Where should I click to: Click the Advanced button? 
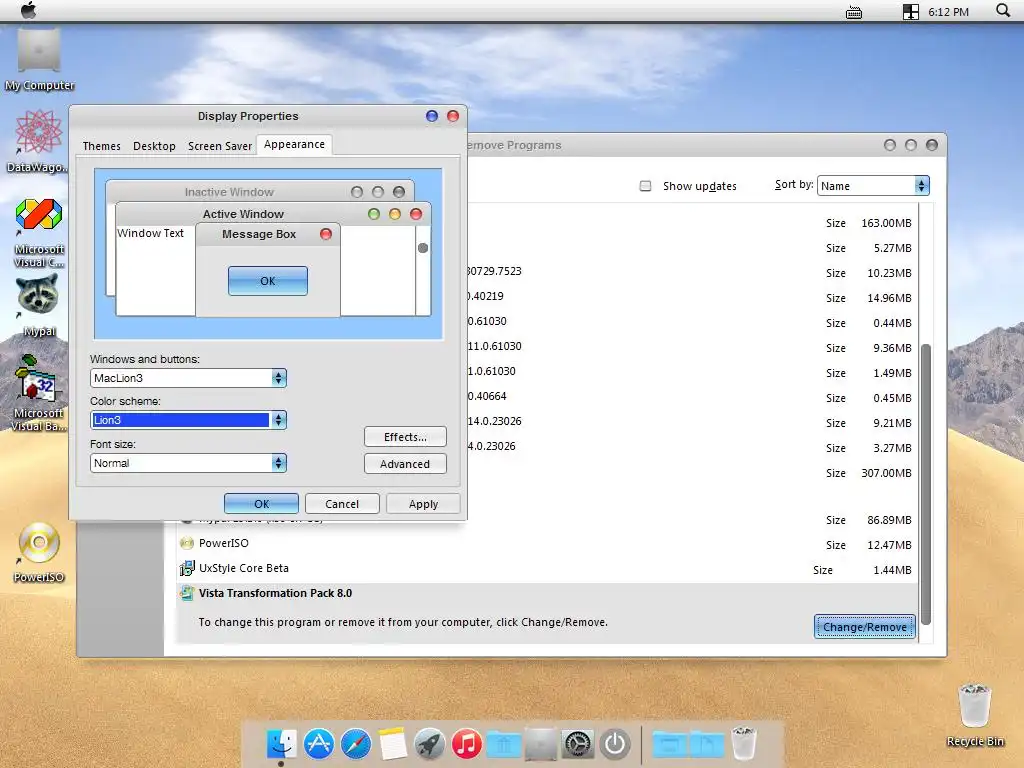click(405, 464)
